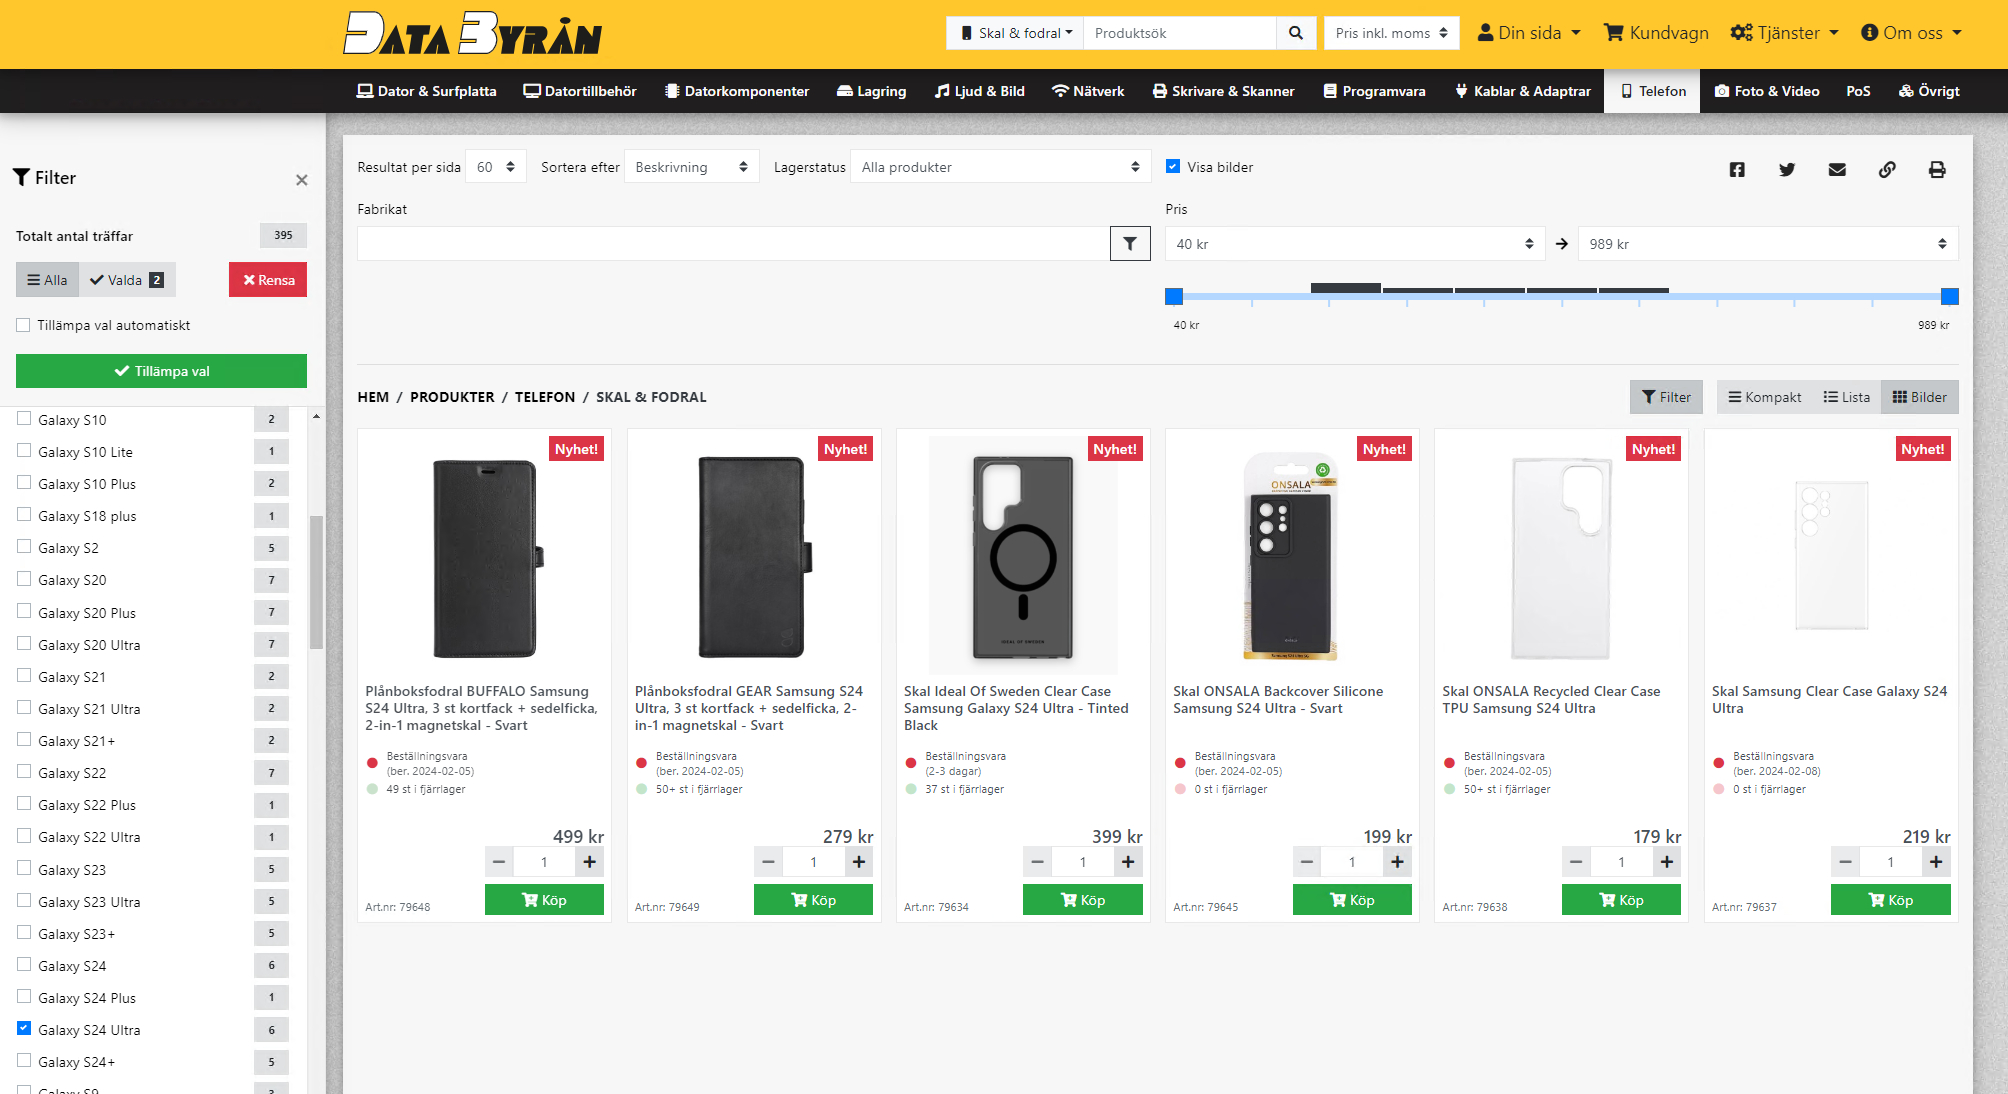The image size is (2008, 1094).
Task: Share page on Twitter icon
Action: coord(1787,170)
